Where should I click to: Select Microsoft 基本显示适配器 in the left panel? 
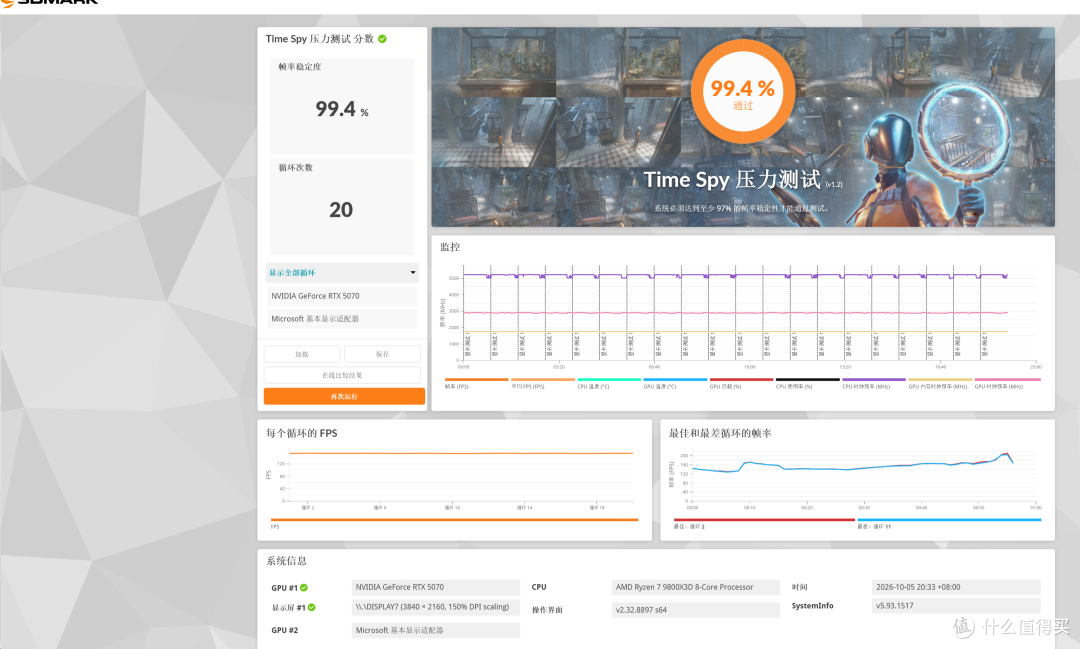(342, 319)
